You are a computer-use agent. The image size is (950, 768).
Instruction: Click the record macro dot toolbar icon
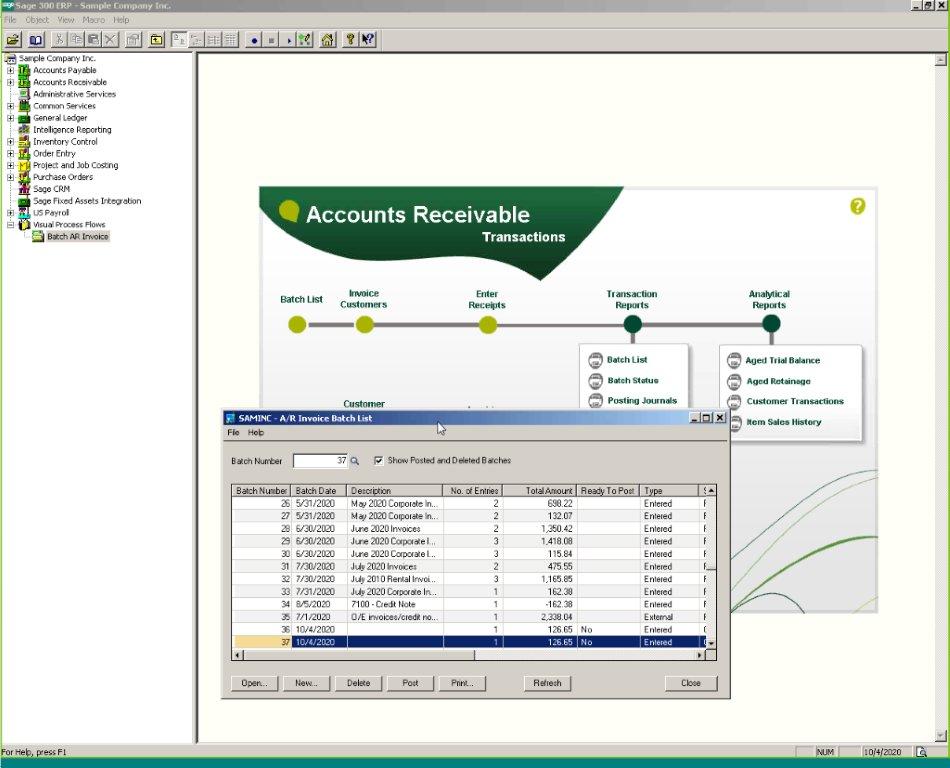pos(254,40)
